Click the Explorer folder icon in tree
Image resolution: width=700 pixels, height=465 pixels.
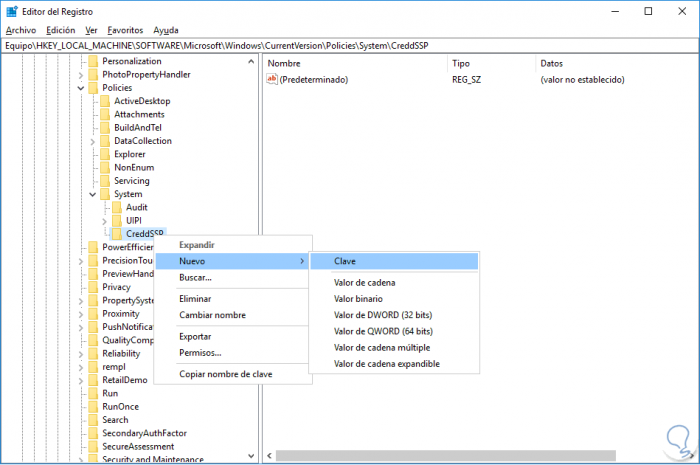[x=105, y=154]
